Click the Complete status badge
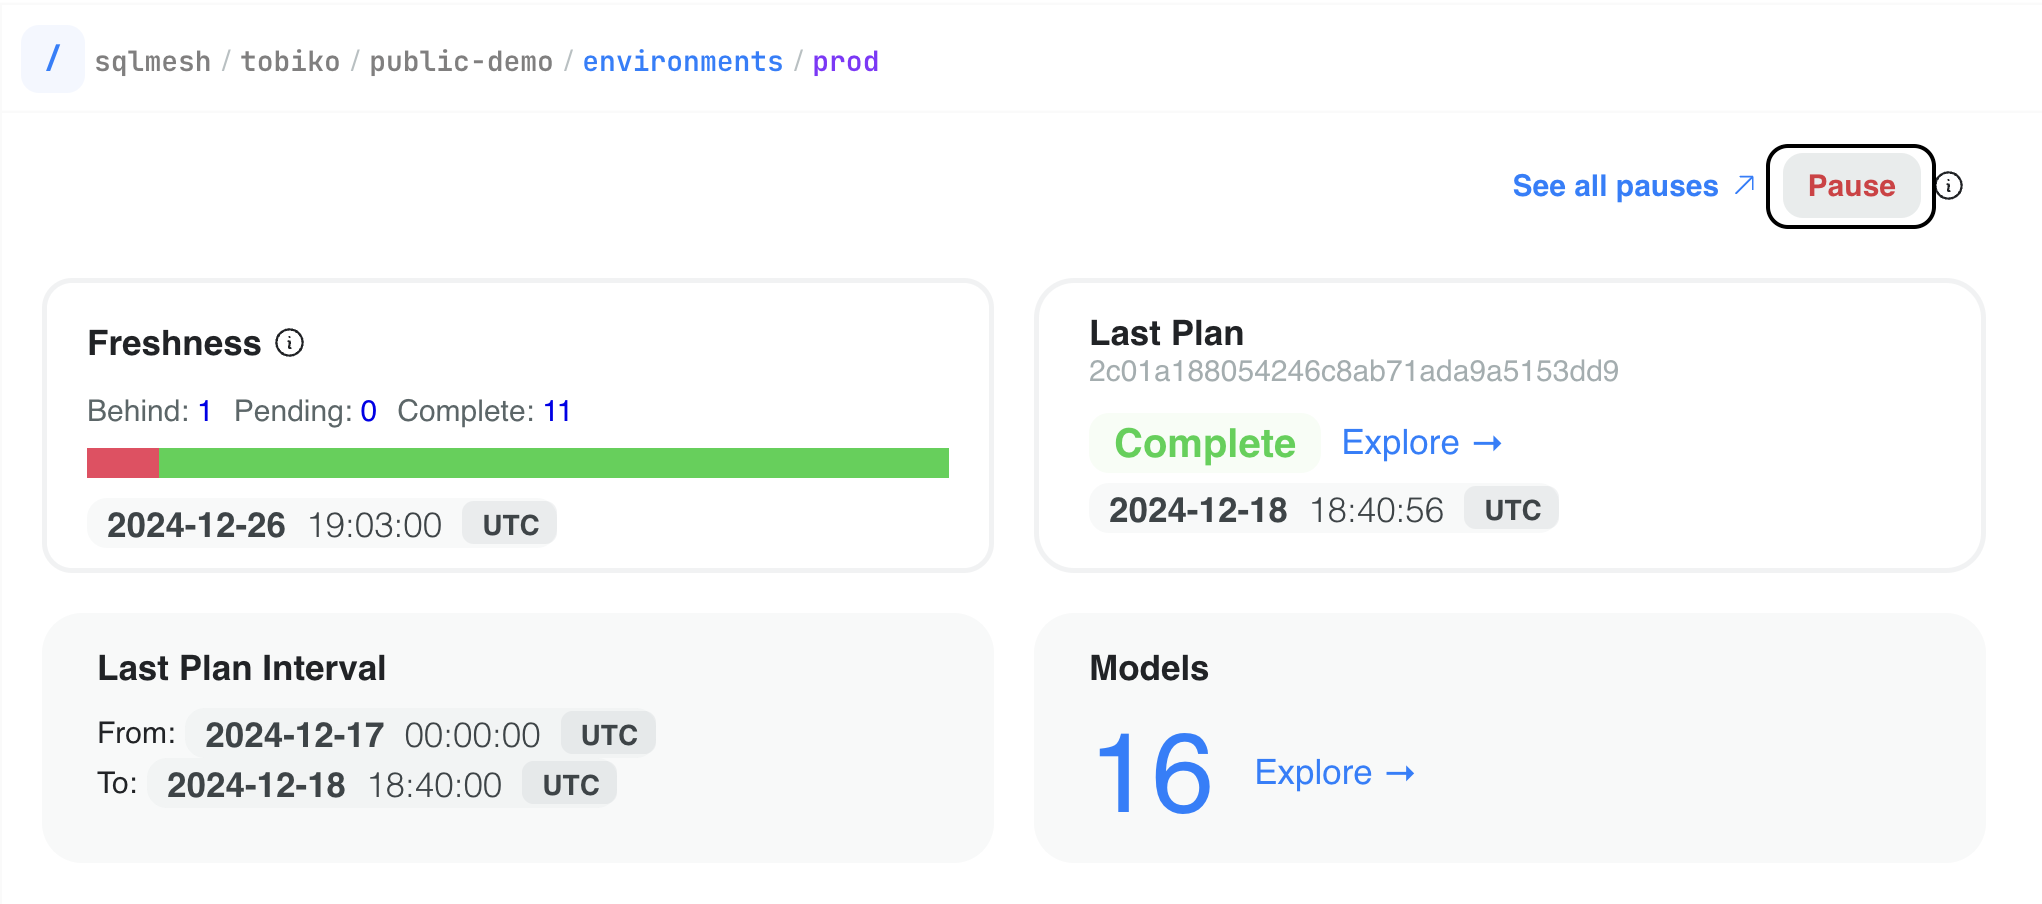Viewport: 2042px width, 904px height. pos(1205,443)
